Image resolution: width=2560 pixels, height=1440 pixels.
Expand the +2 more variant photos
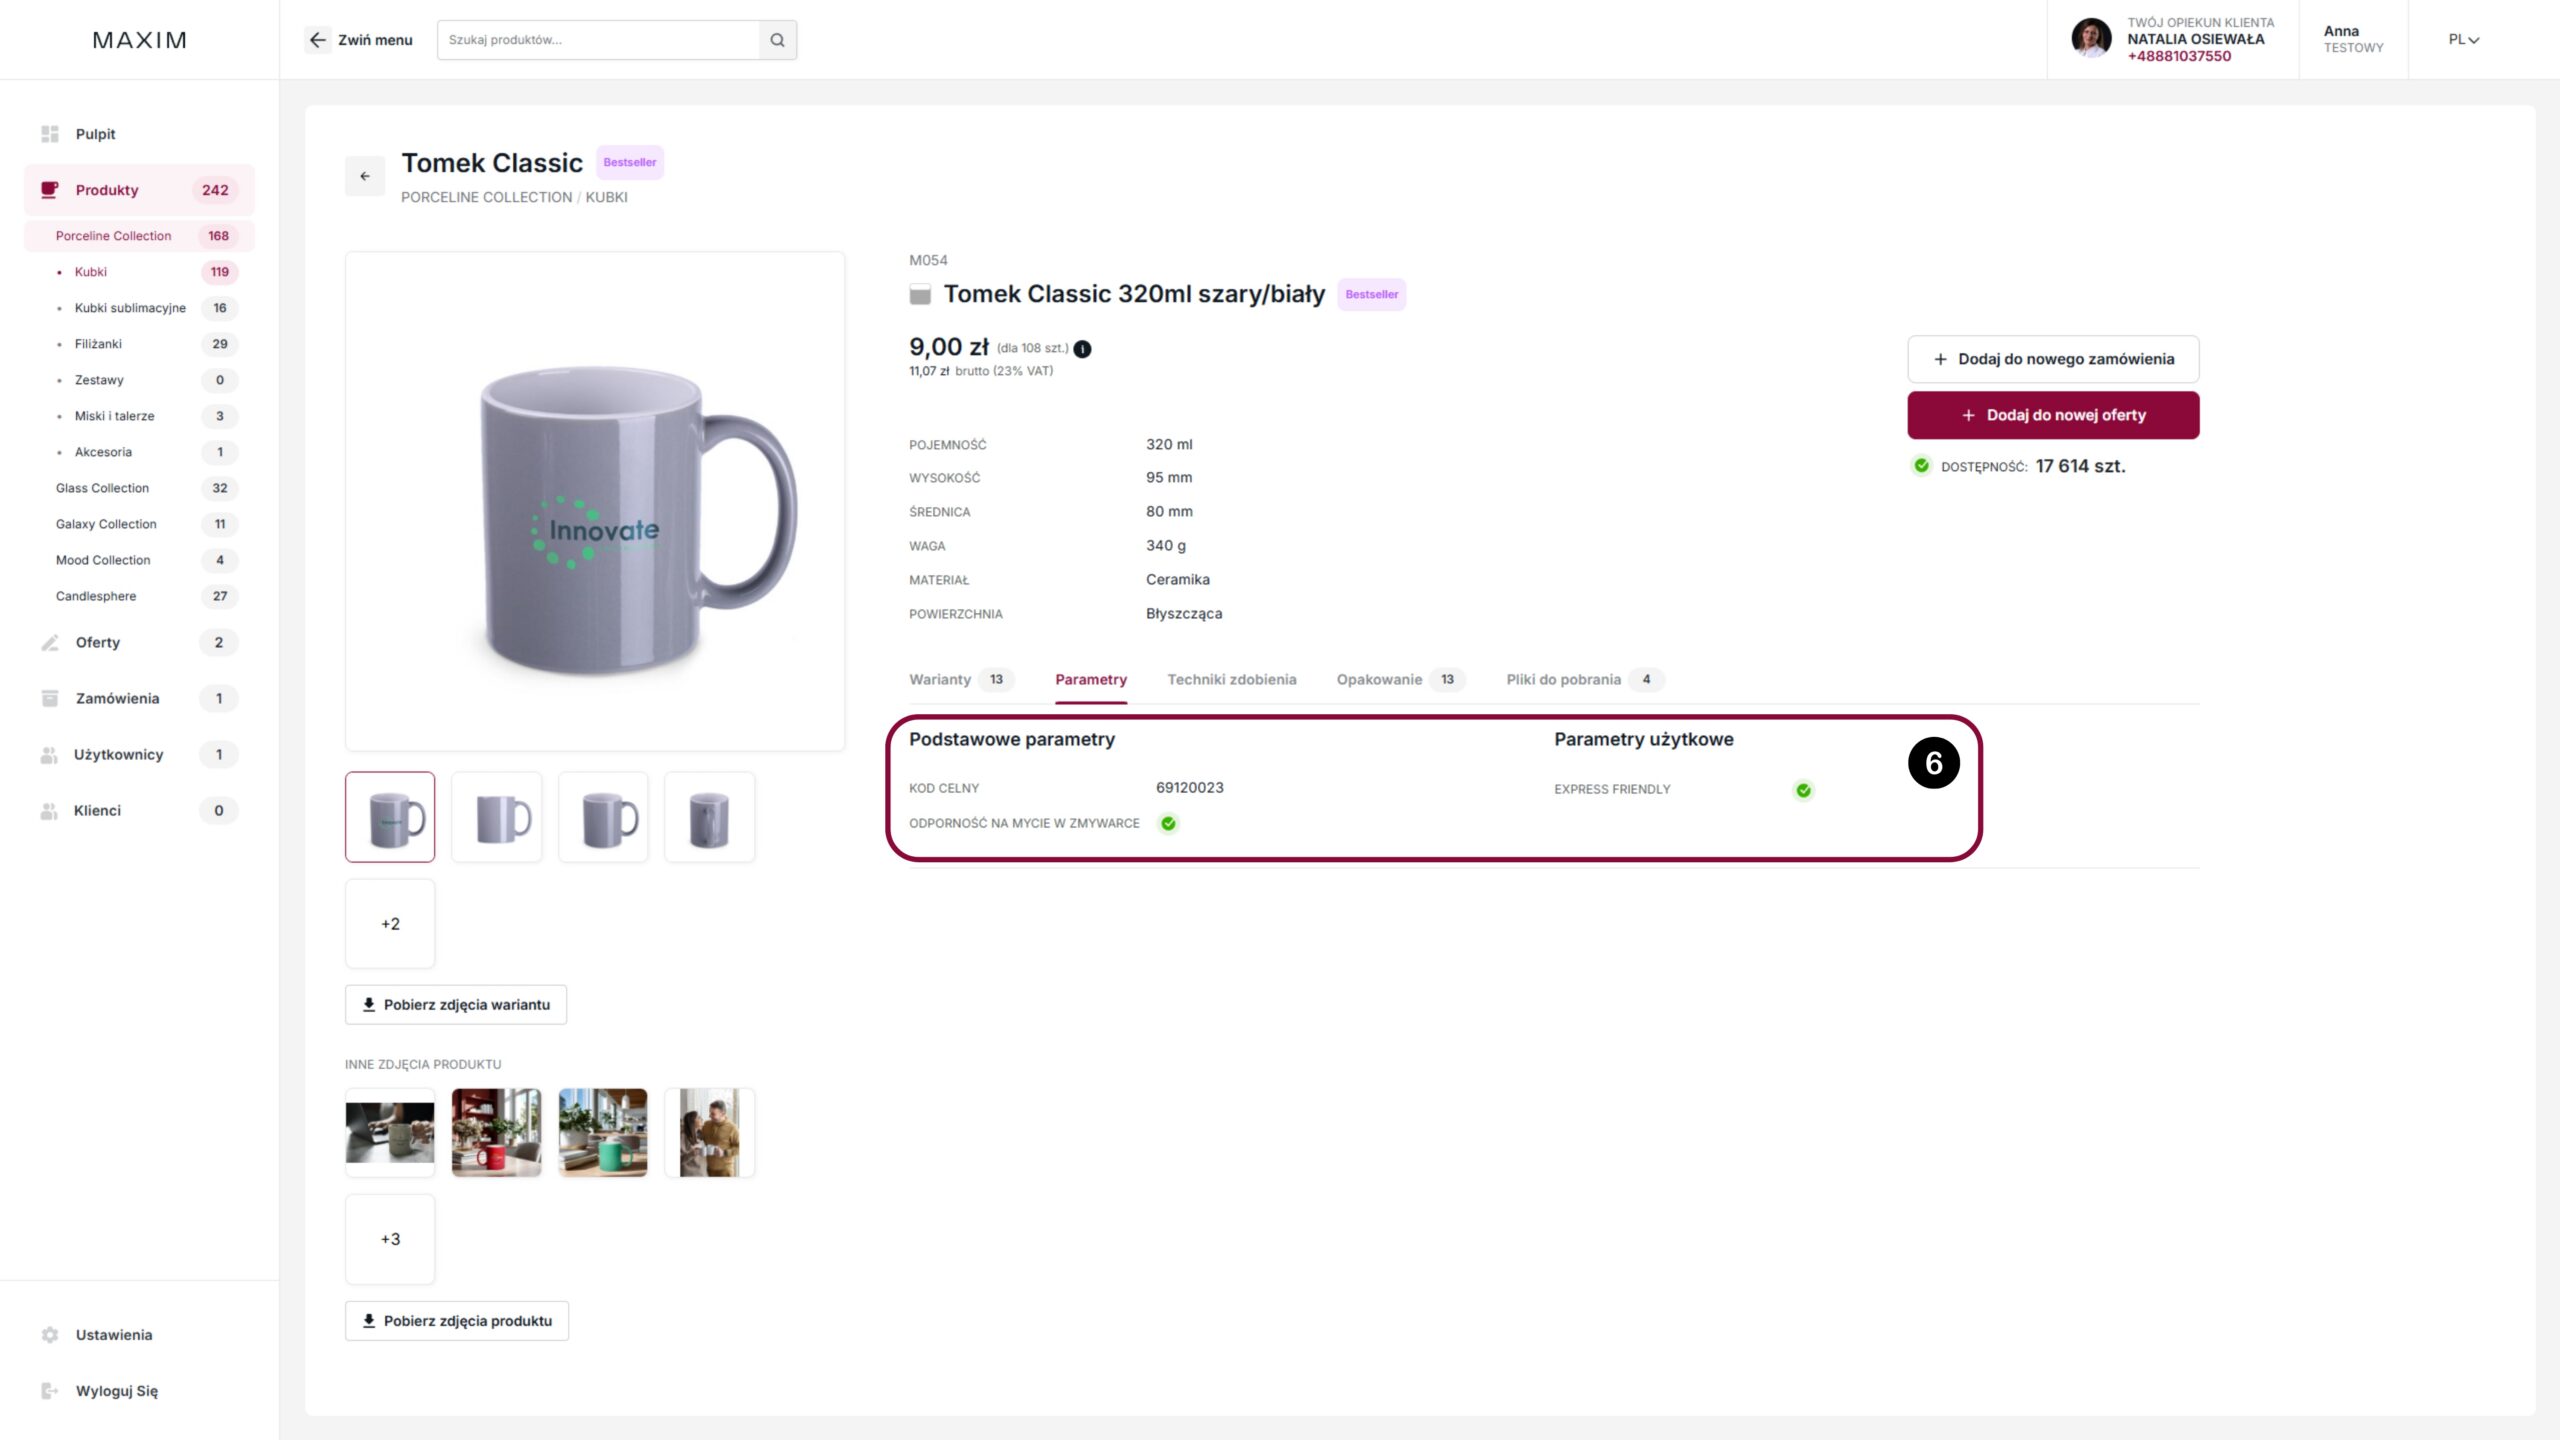point(390,924)
